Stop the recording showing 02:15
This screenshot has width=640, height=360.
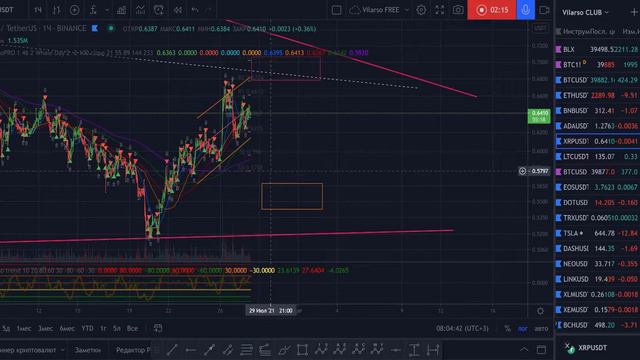click(x=492, y=10)
